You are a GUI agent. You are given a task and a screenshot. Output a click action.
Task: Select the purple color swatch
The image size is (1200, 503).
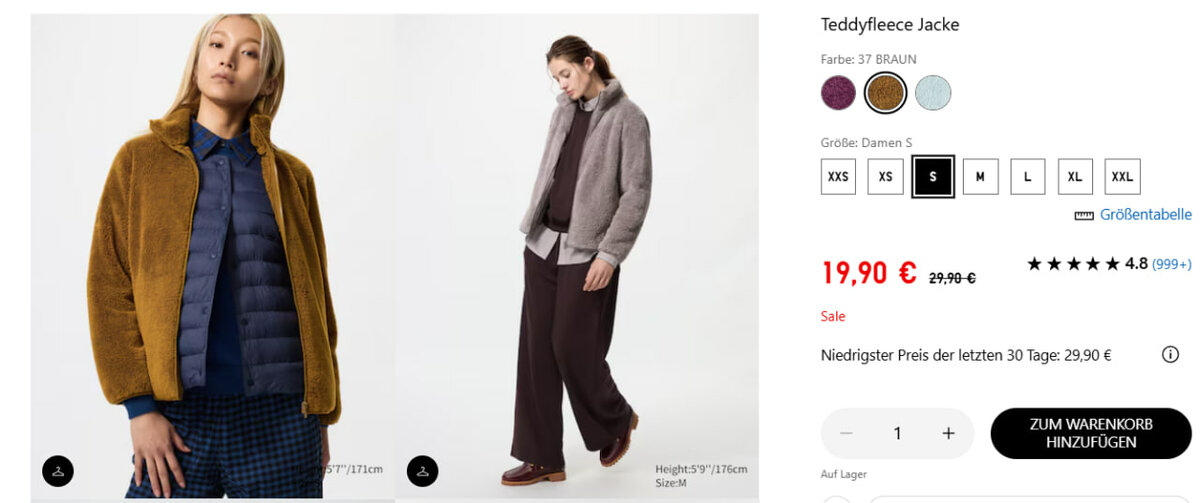point(838,93)
